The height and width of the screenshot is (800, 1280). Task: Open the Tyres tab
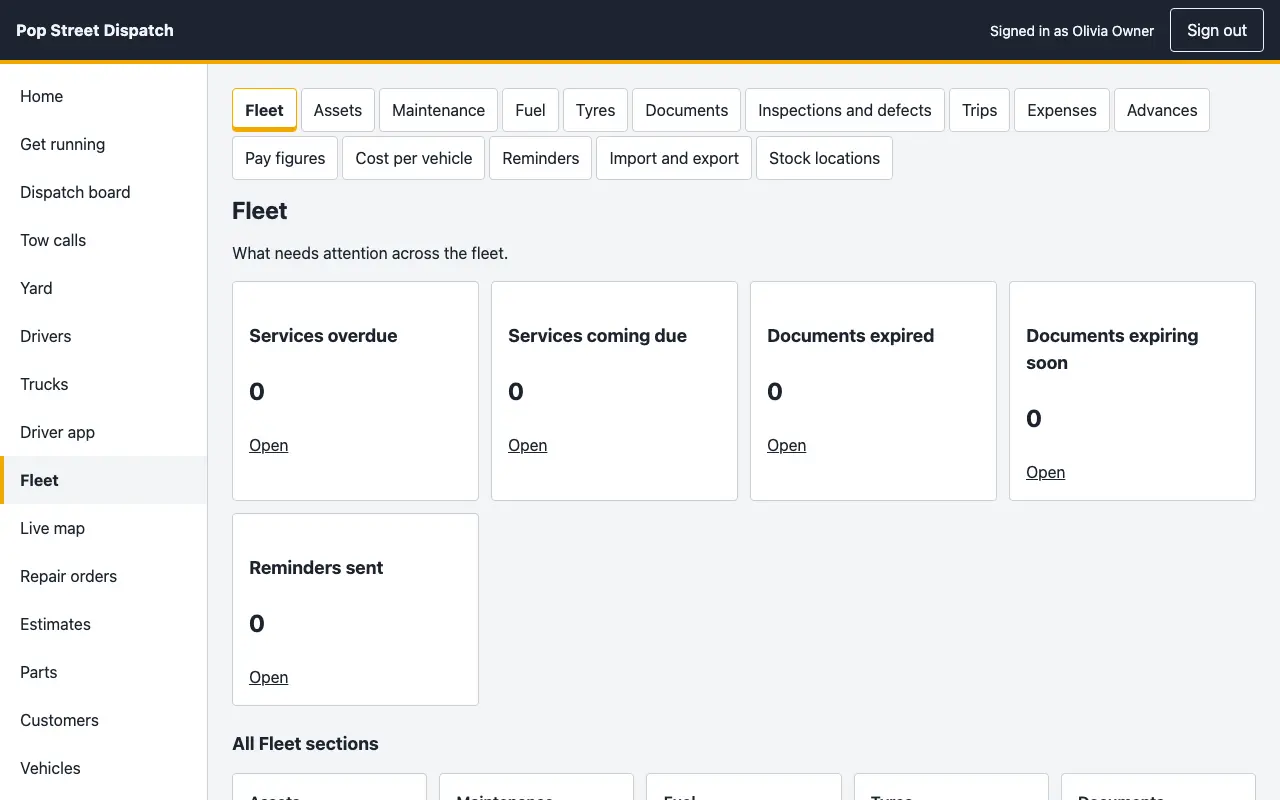click(595, 110)
